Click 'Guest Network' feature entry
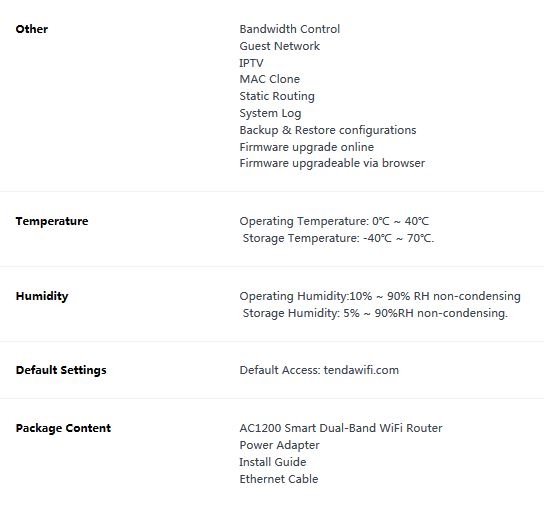The height and width of the screenshot is (505, 544). tap(279, 46)
